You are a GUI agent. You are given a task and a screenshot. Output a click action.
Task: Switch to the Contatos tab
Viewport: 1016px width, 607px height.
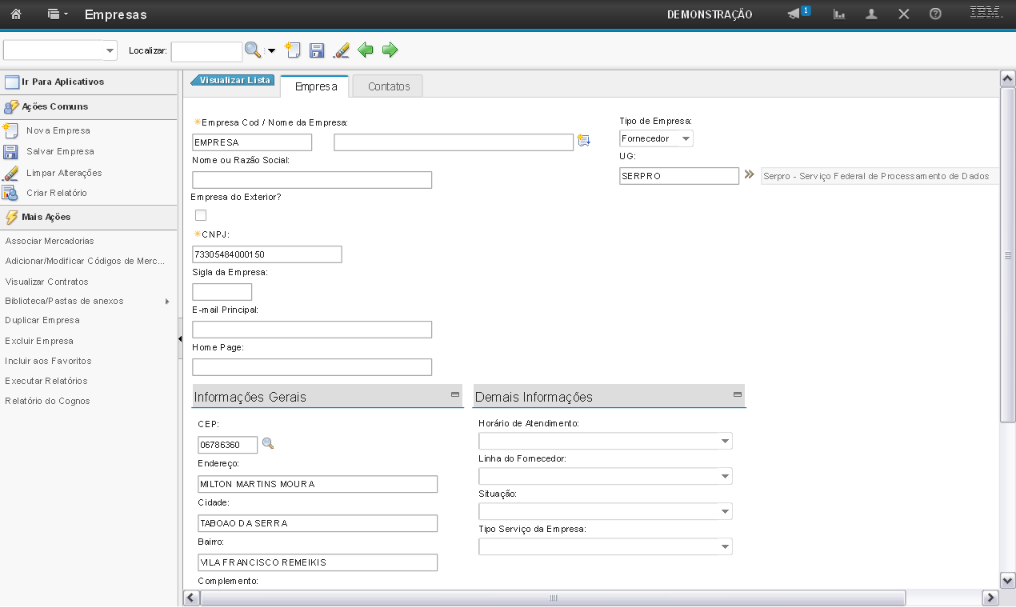389,87
